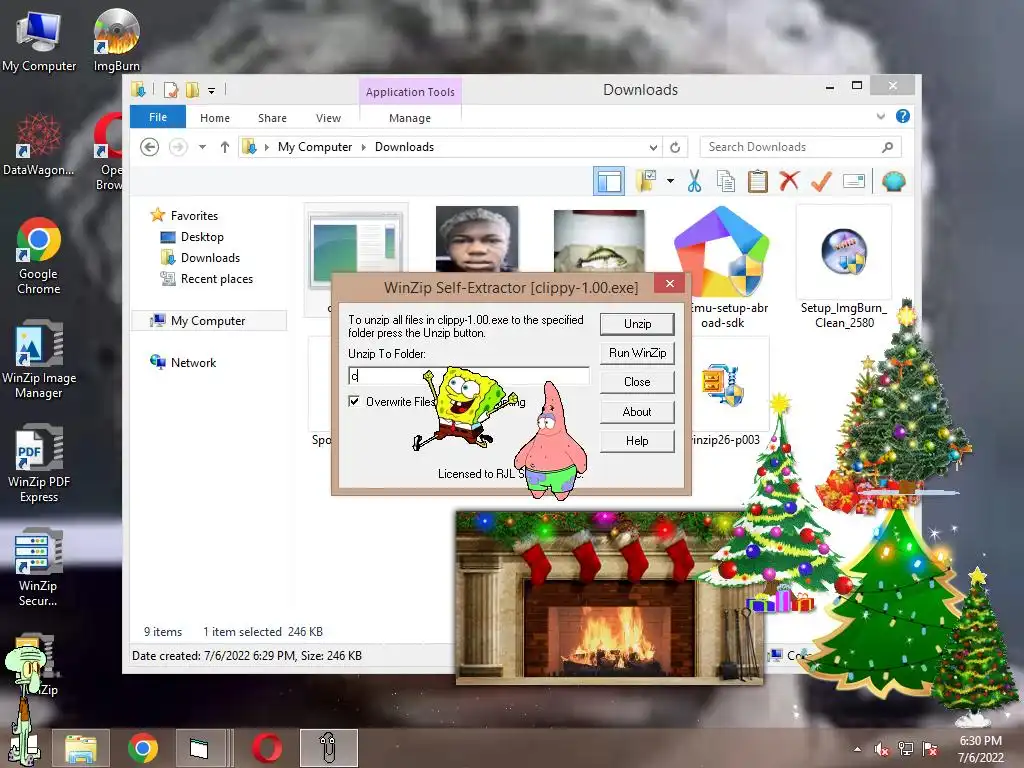Switch to the Share ribbon tab
1024x768 pixels.
tap(272, 118)
